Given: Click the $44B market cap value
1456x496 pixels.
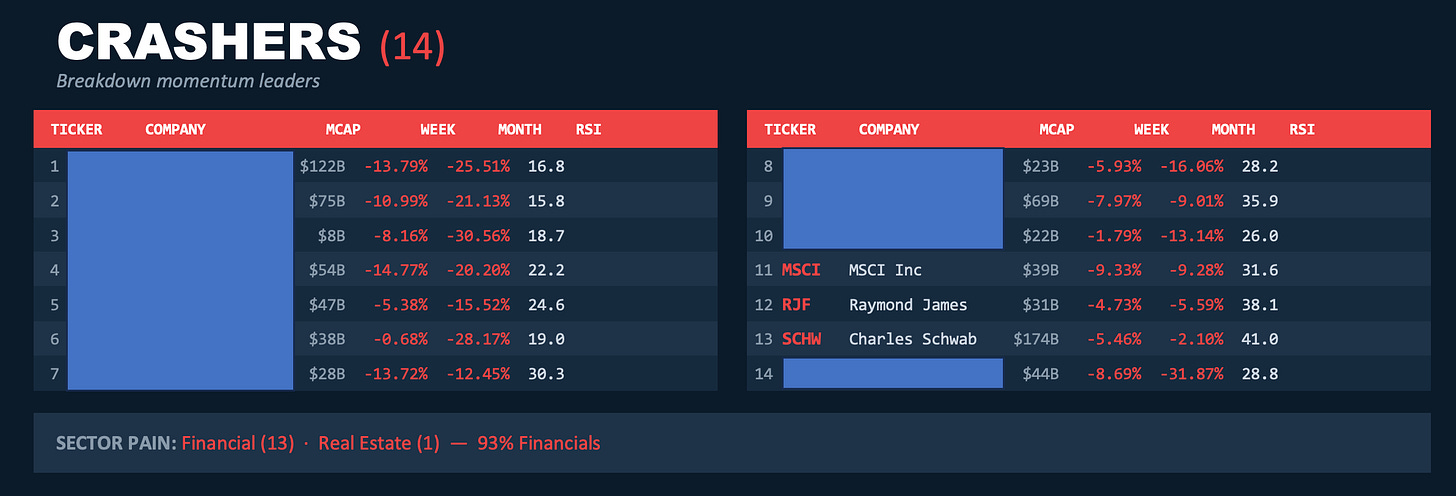Looking at the screenshot, I should 1040,373.
